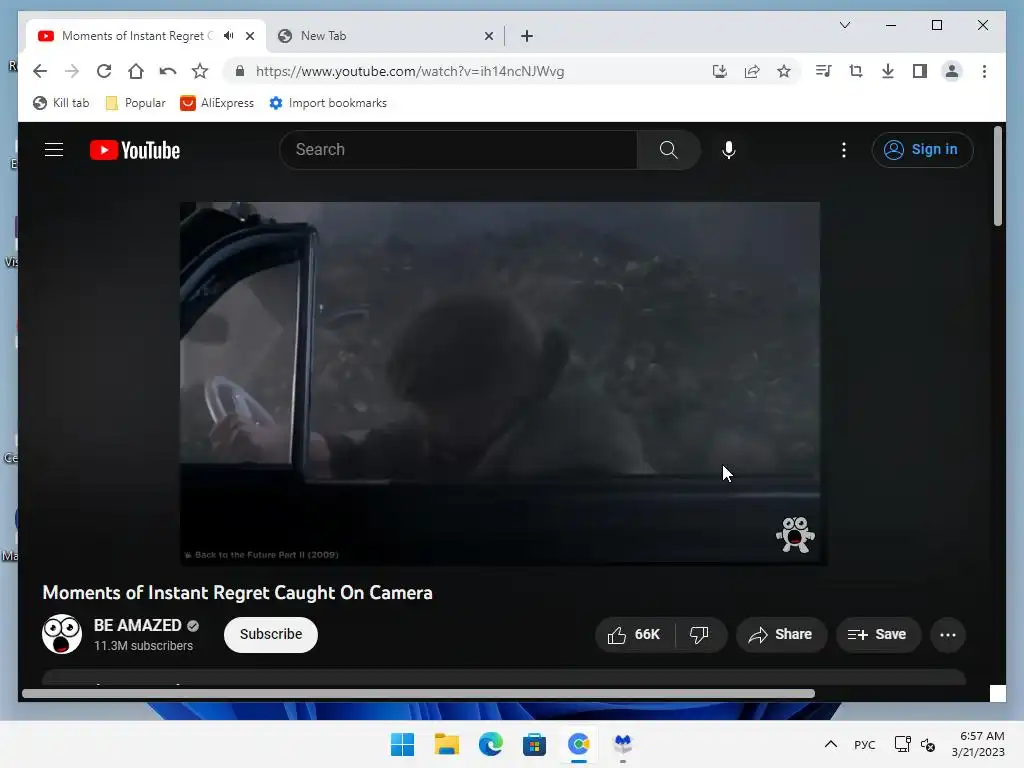Viewport: 1024px width, 768px height.
Task: Click the Share button
Action: point(781,635)
